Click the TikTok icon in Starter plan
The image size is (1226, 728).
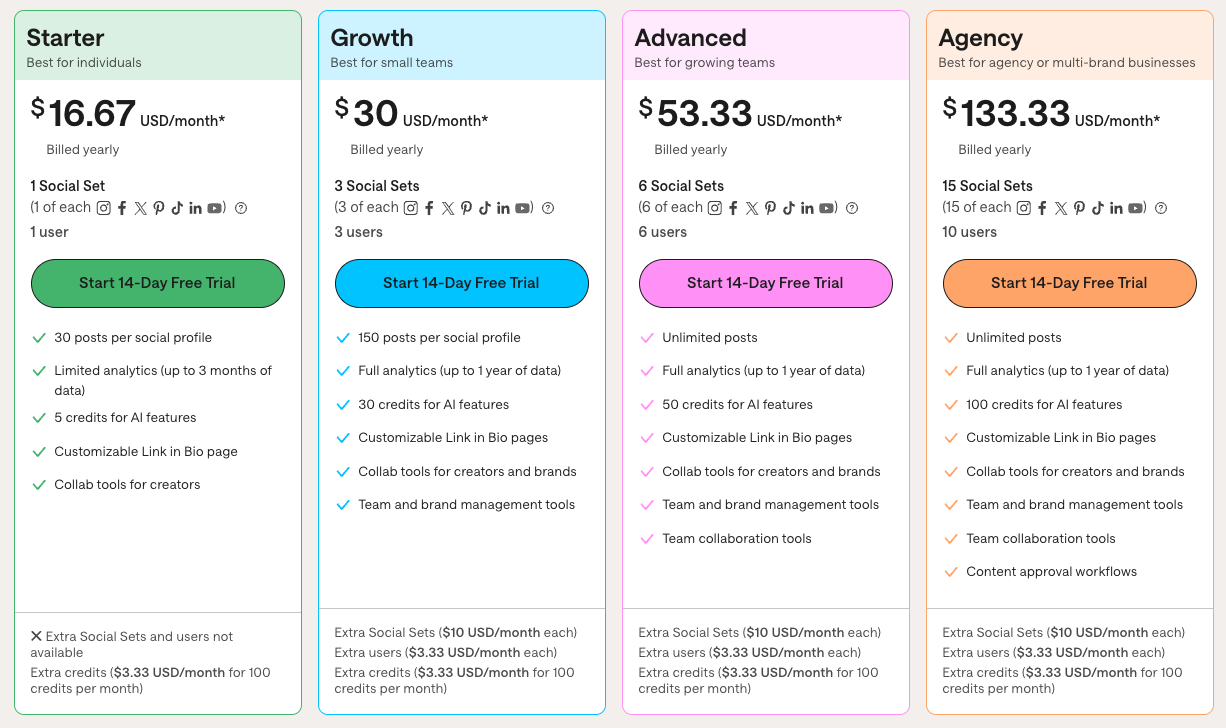177,208
